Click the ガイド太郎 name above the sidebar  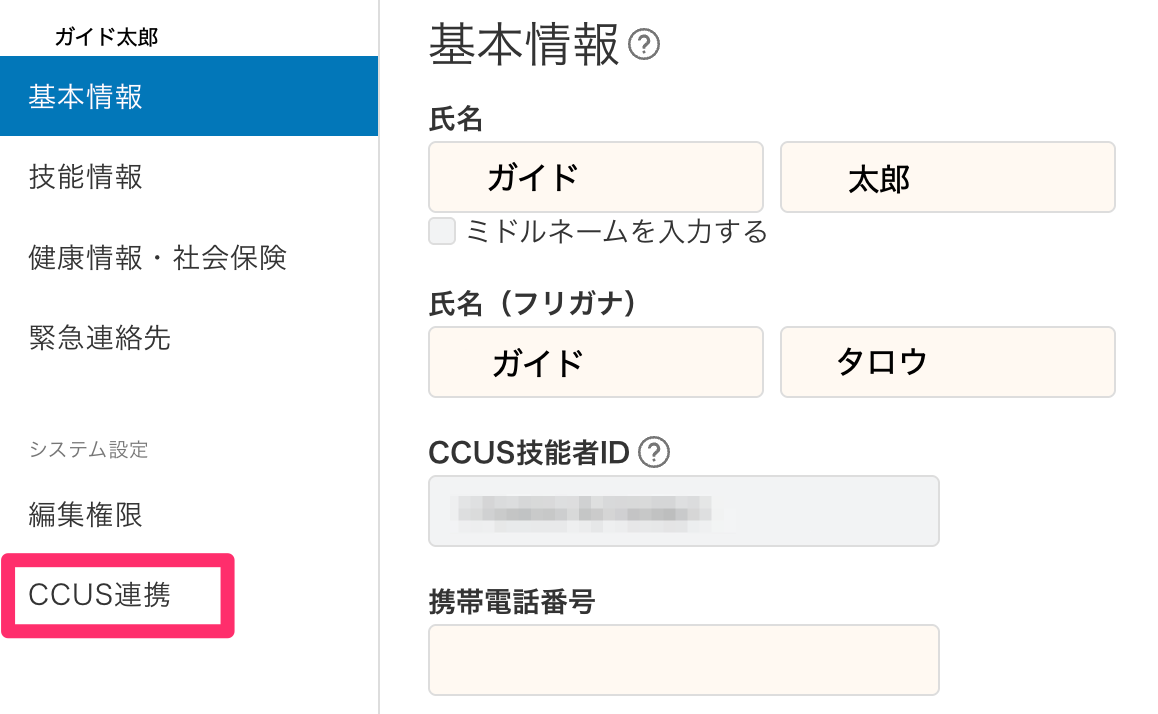[106, 37]
